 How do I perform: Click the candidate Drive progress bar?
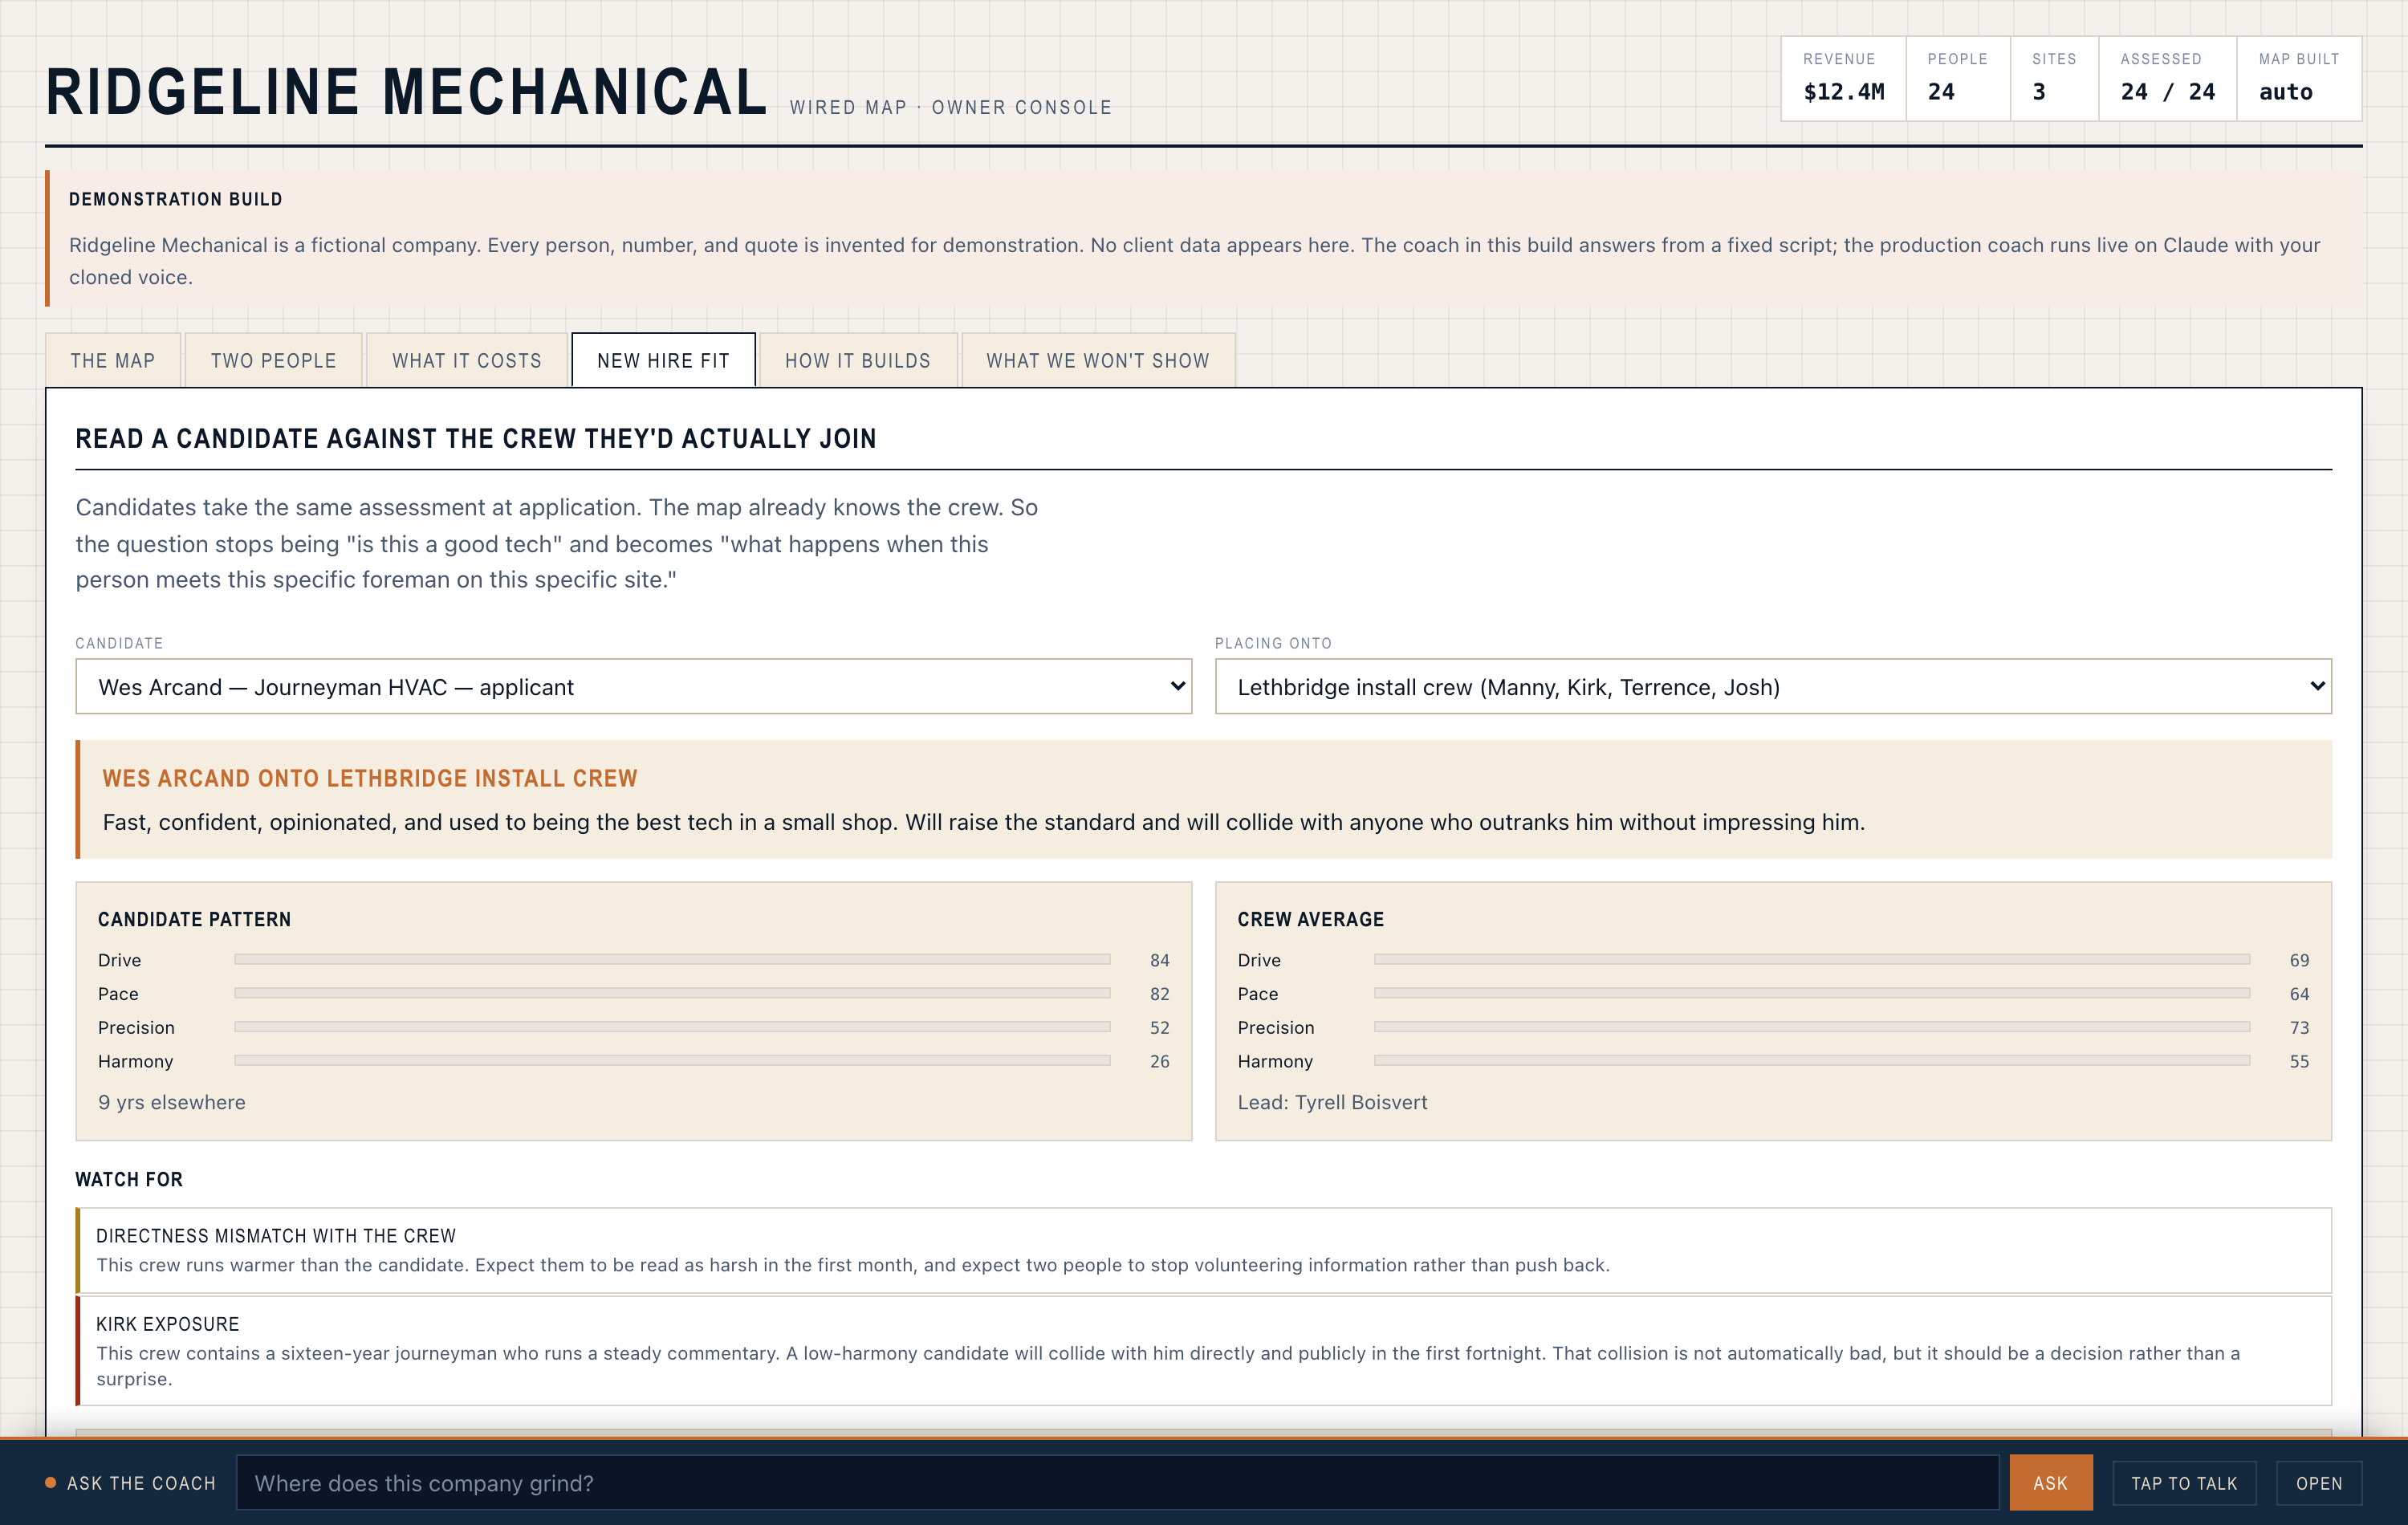[672, 959]
